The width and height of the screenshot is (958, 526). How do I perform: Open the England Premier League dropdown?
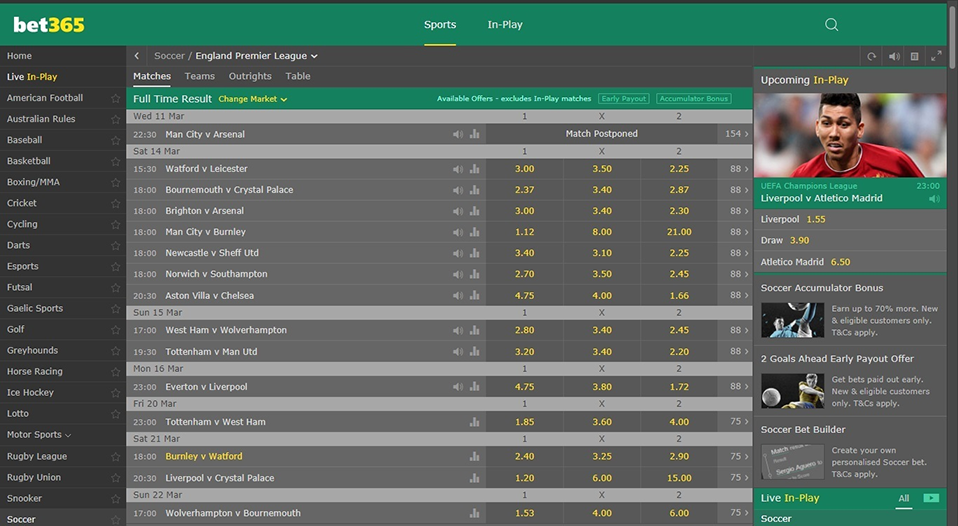(257, 56)
